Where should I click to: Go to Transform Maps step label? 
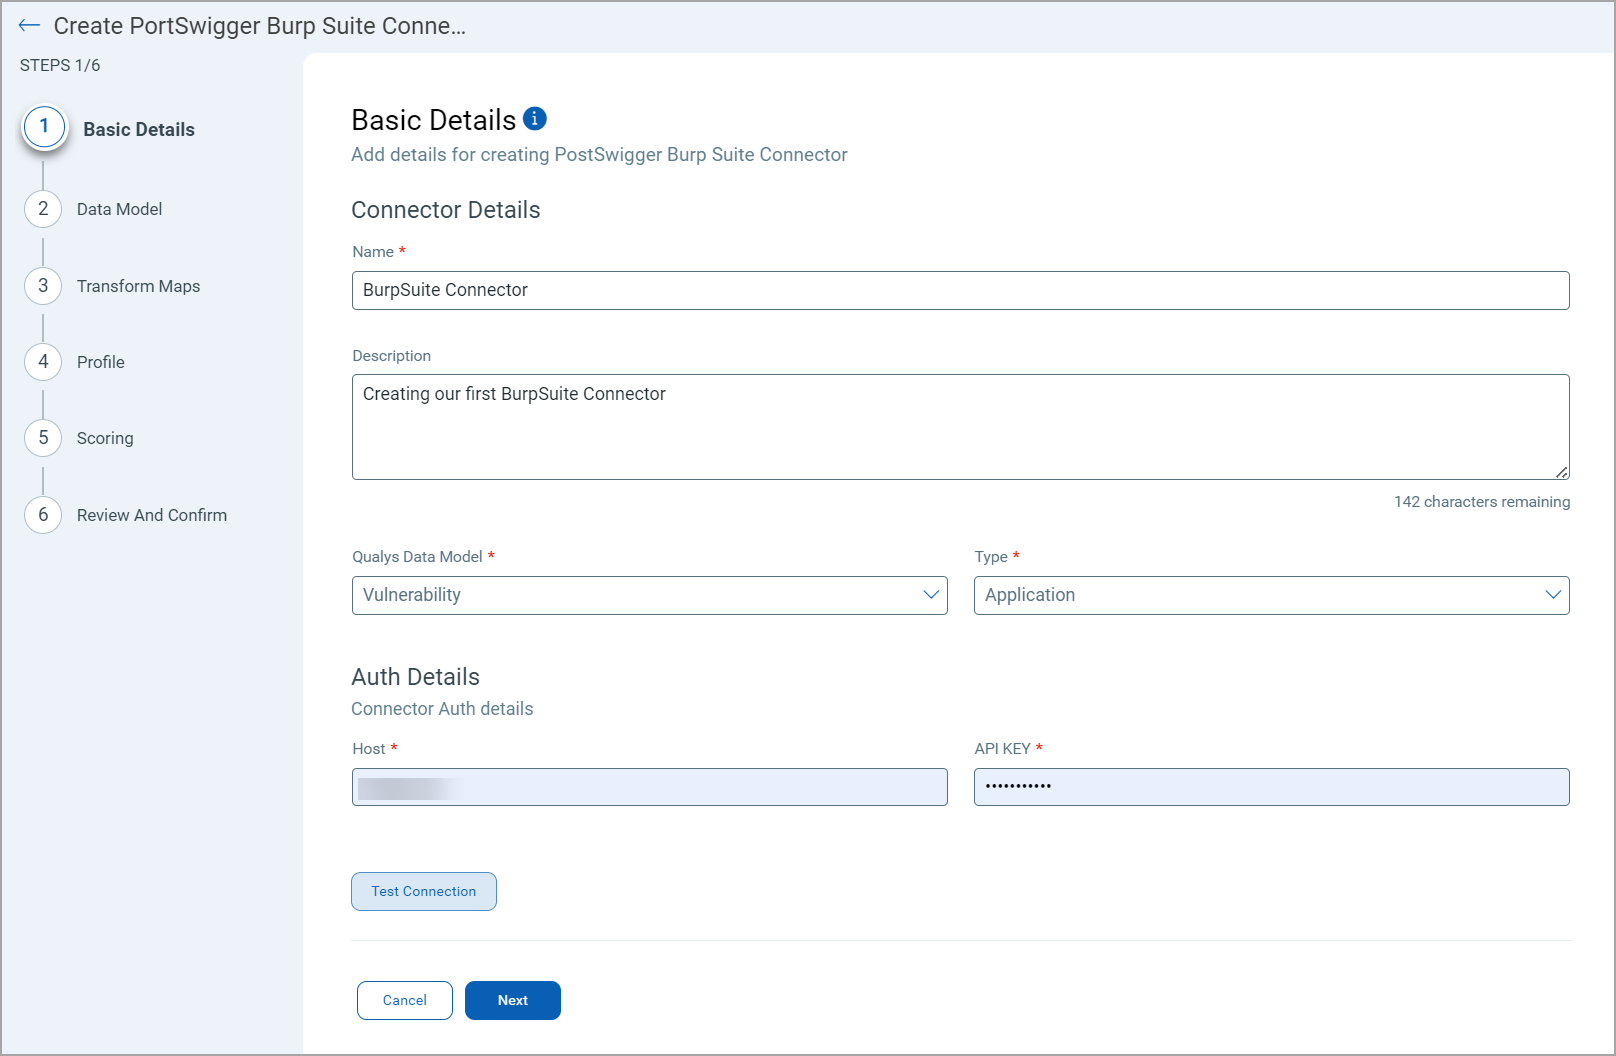click(x=138, y=286)
